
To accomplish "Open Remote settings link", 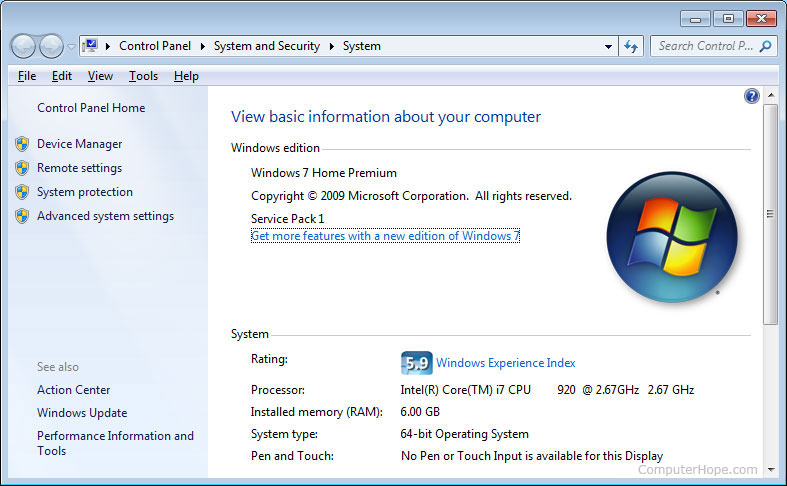I will [x=79, y=168].
